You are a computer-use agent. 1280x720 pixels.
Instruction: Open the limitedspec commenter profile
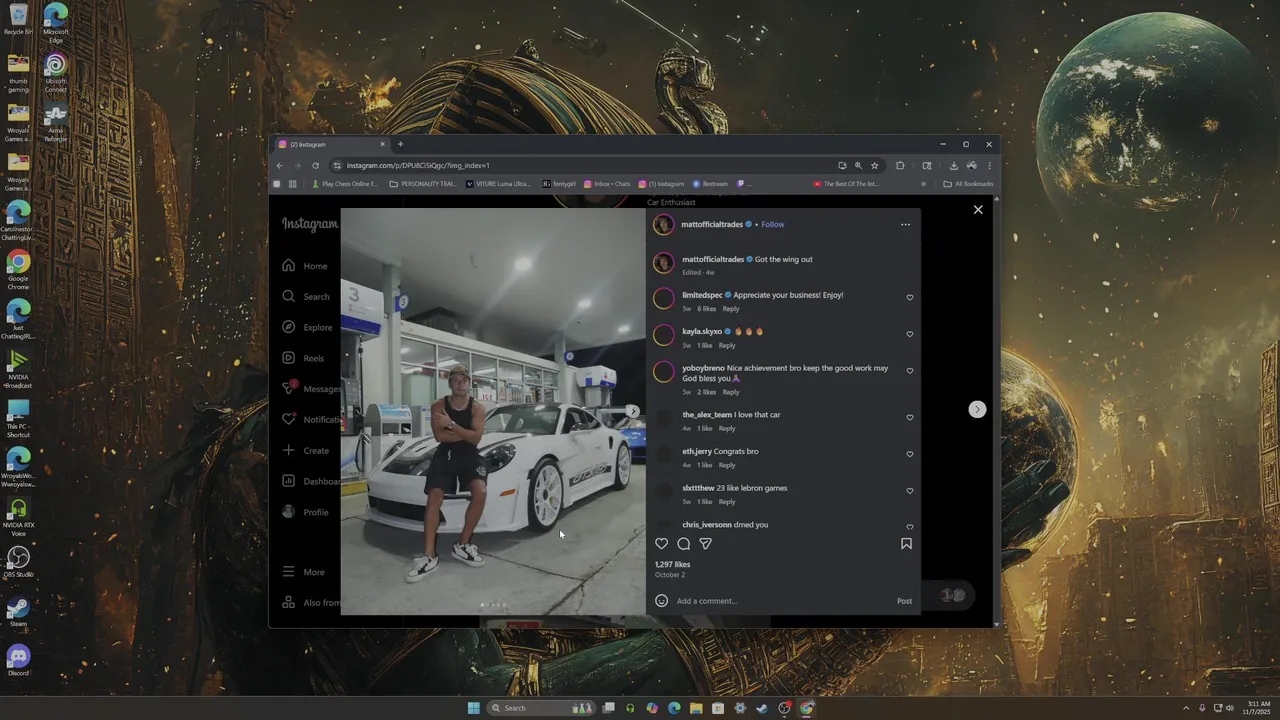[702, 295]
